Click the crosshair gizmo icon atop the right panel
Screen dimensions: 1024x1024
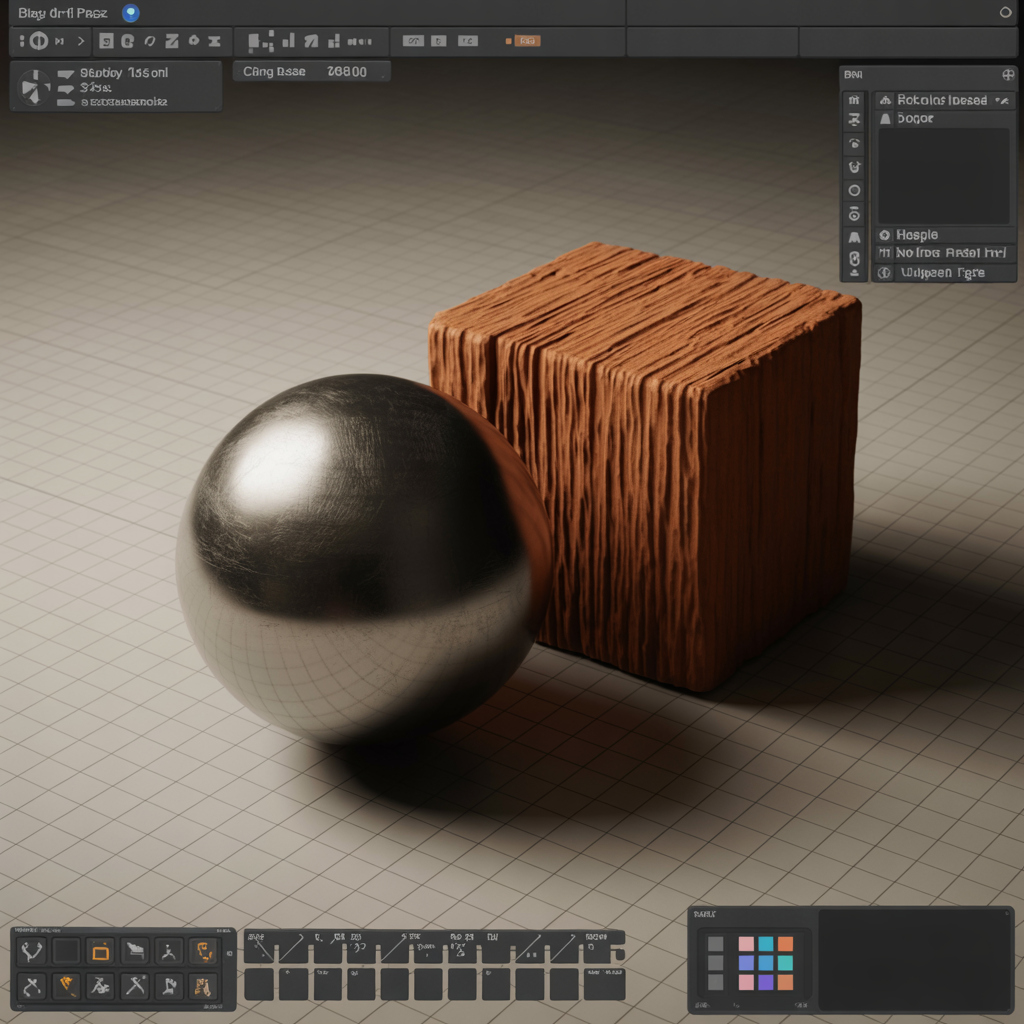[1007, 76]
